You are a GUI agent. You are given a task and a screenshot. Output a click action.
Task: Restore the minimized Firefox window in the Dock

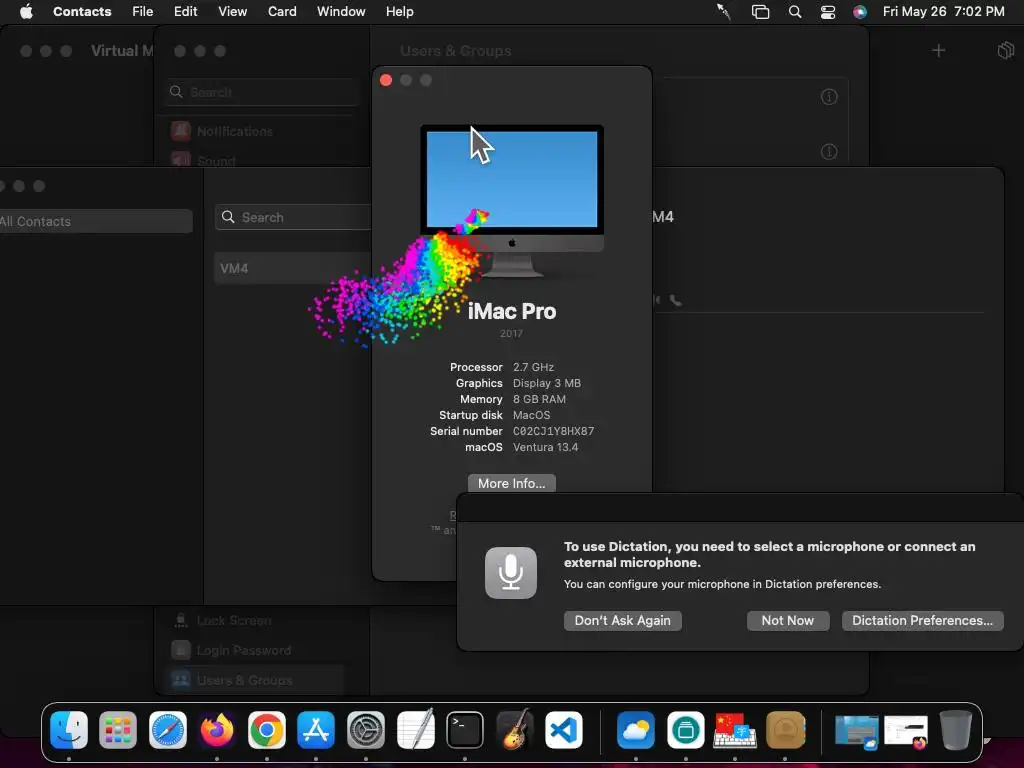tap(906, 731)
